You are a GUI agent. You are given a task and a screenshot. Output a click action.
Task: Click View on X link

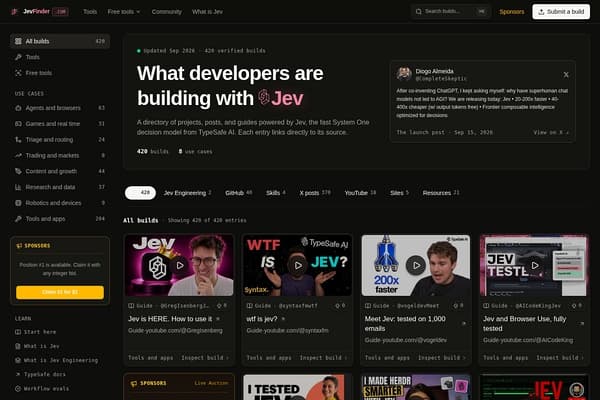pyautogui.click(x=551, y=132)
